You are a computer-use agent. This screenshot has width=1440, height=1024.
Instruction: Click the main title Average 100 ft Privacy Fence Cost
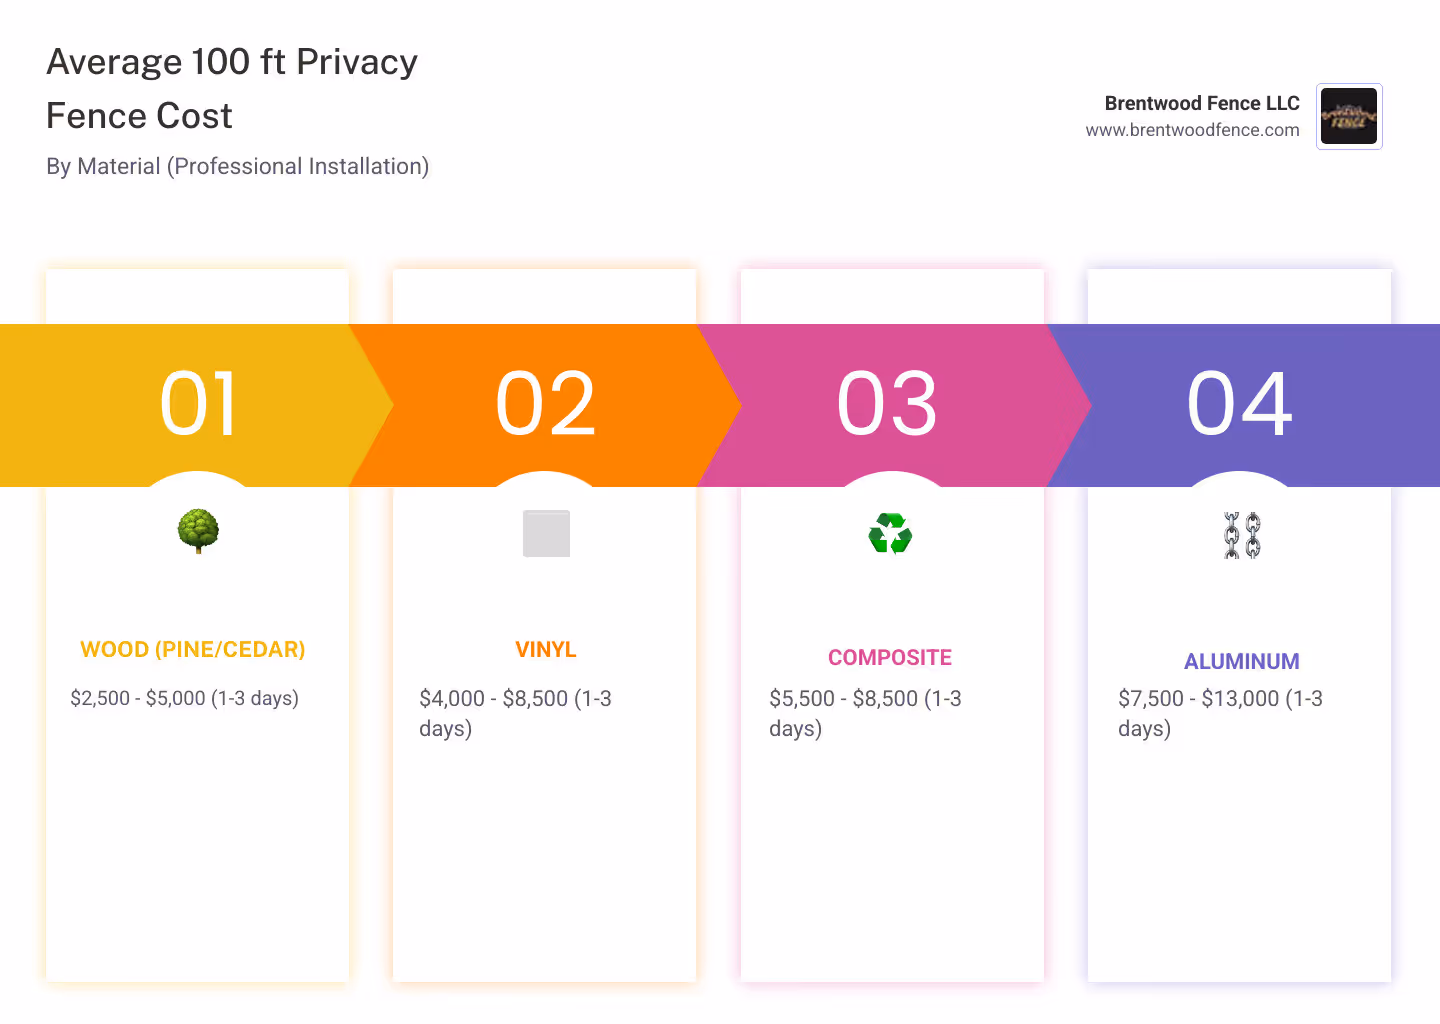[231, 88]
